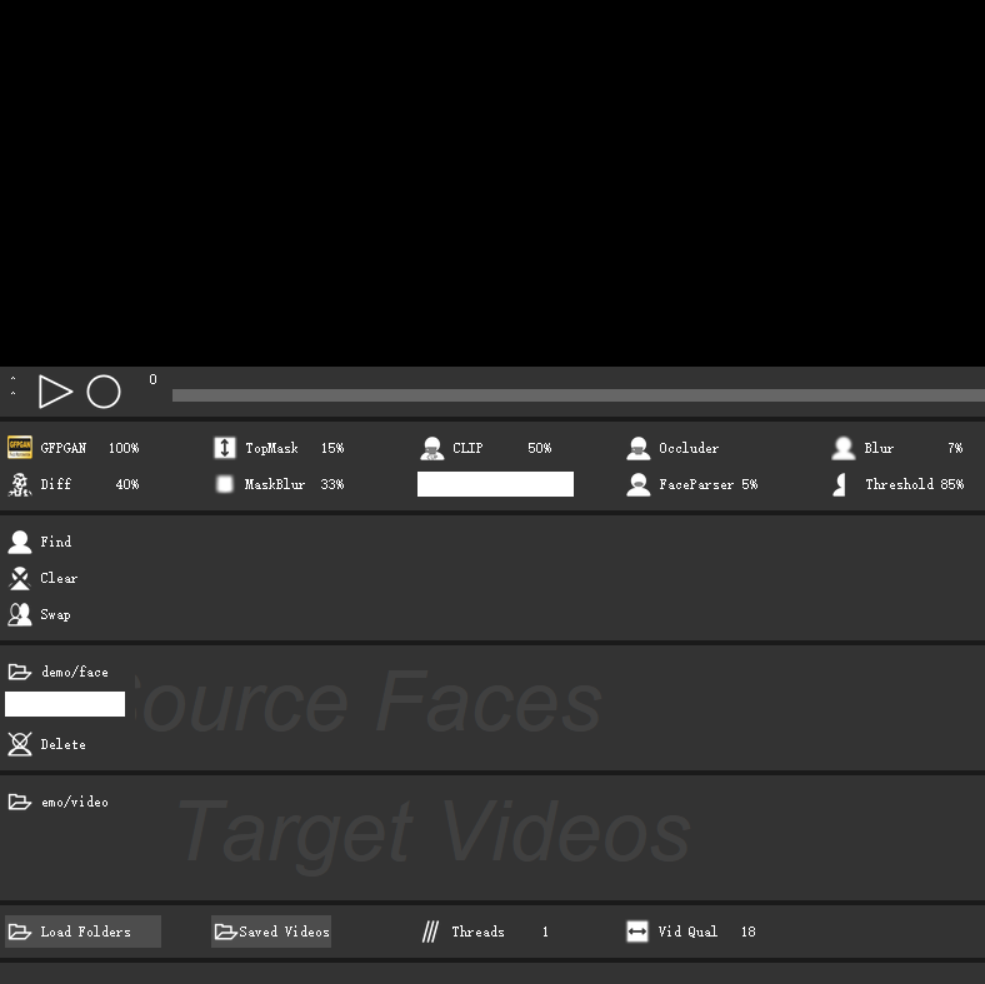This screenshot has width=985, height=984.
Task: Click the Threads value 1
Action: point(545,932)
